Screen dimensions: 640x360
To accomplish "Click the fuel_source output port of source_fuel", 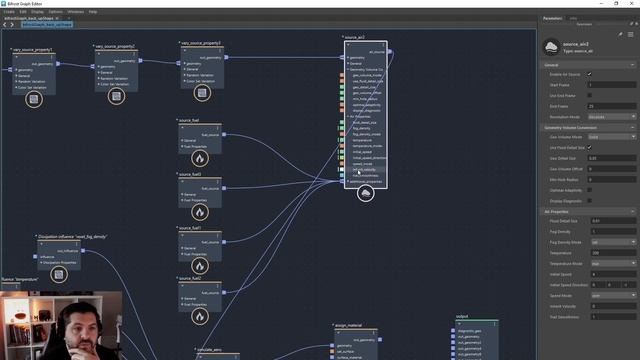I will [x=224, y=135].
